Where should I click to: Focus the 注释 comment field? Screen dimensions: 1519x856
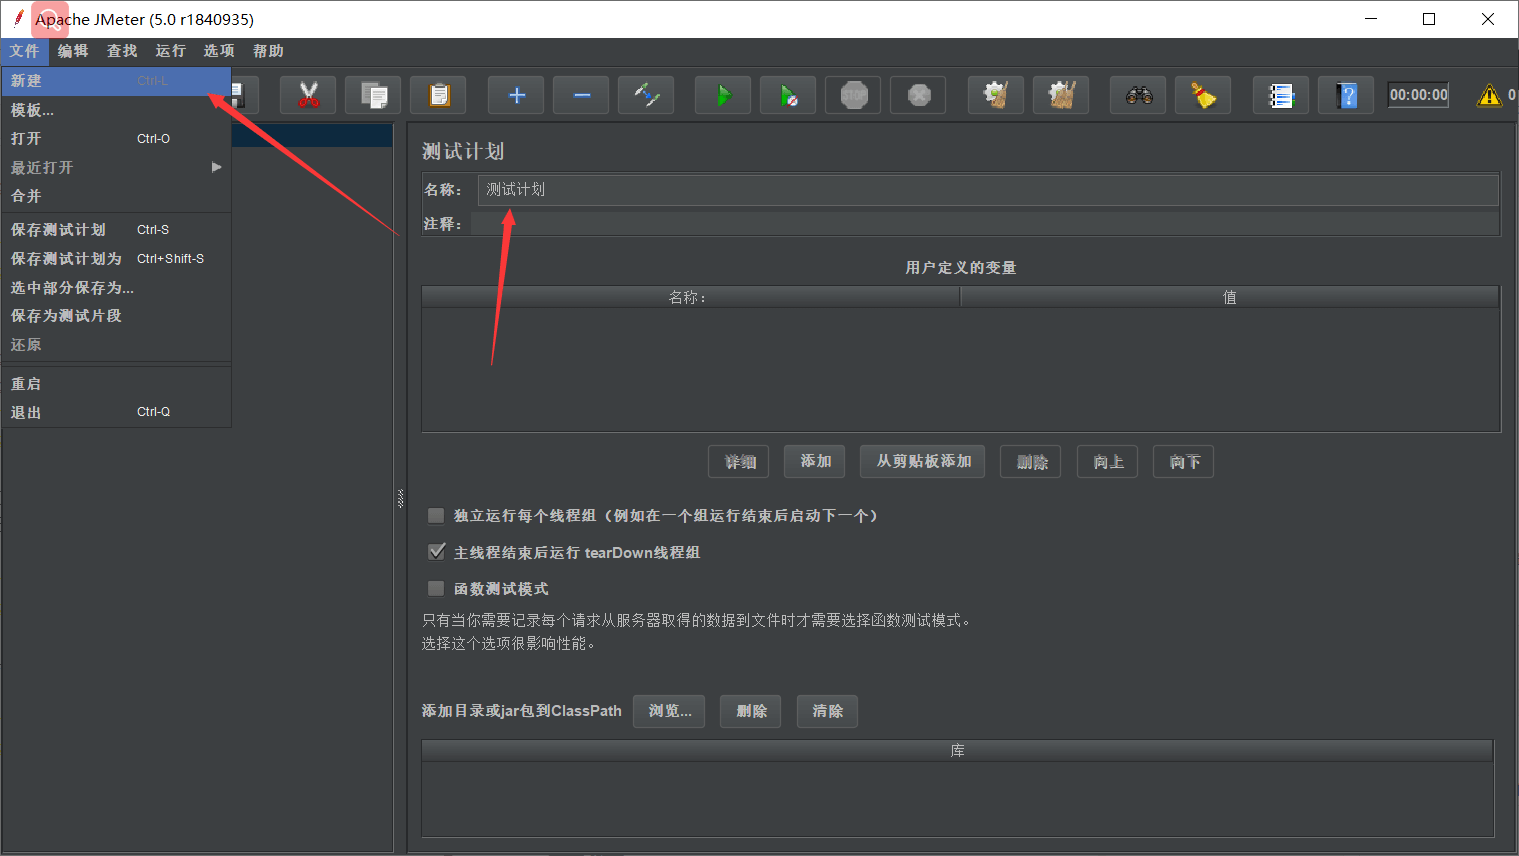coord(985,224)
